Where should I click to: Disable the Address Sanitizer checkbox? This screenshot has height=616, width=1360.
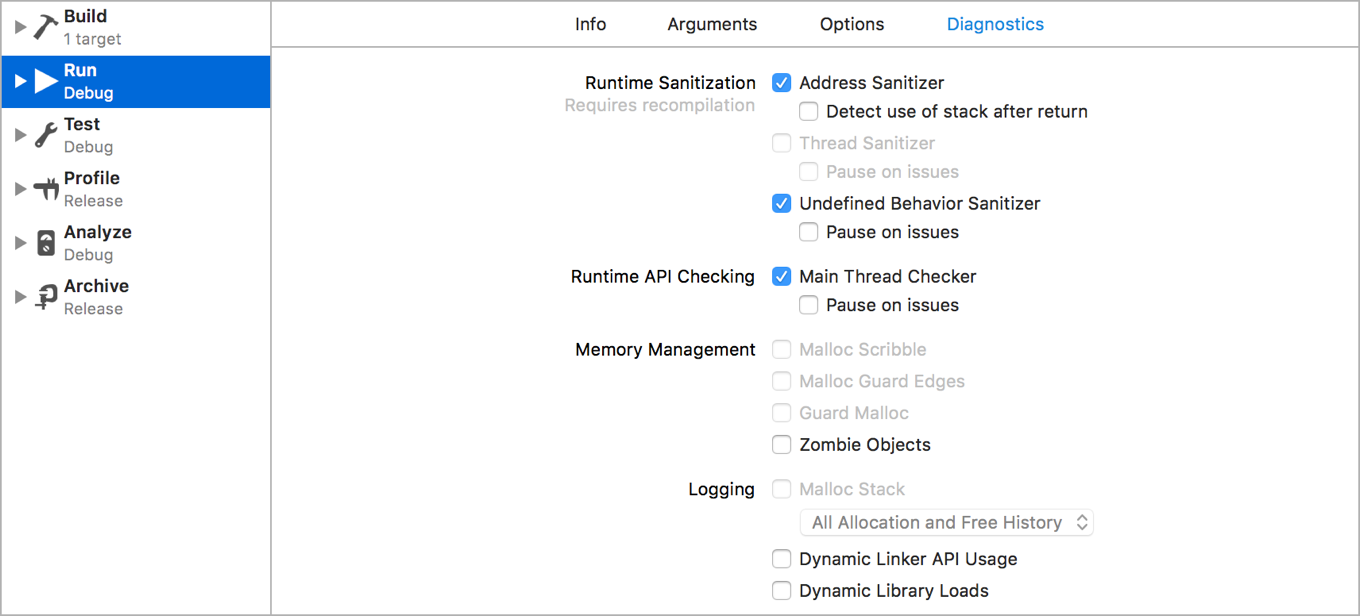pos(782,83)
